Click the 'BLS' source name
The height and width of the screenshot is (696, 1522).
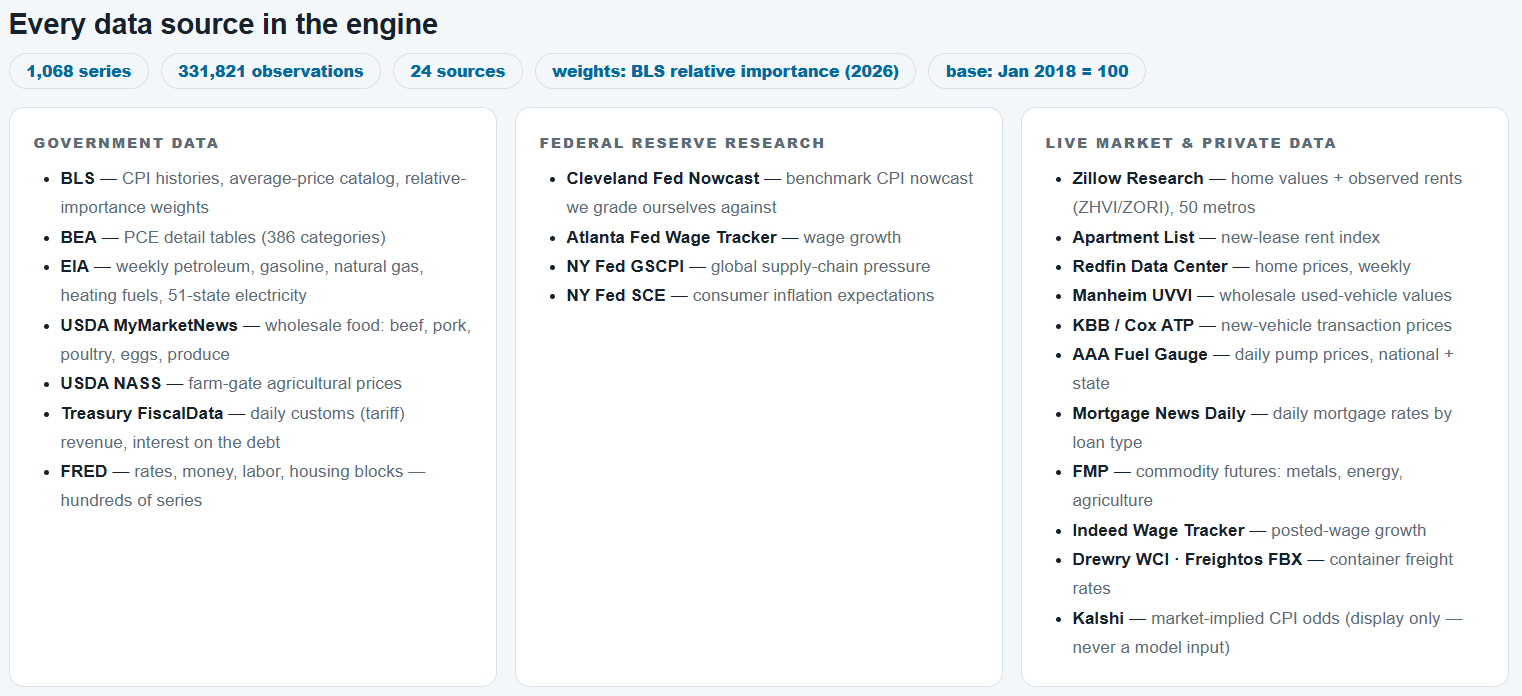(78, 178)
